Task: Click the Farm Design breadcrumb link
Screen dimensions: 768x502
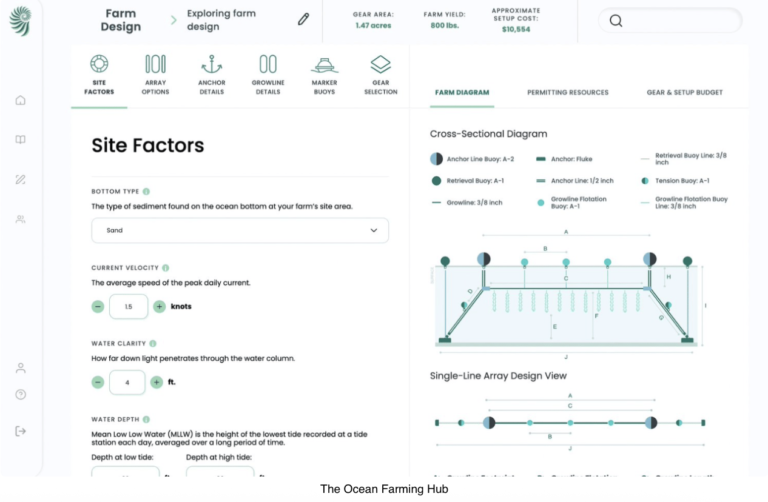Action: point(120,20)
